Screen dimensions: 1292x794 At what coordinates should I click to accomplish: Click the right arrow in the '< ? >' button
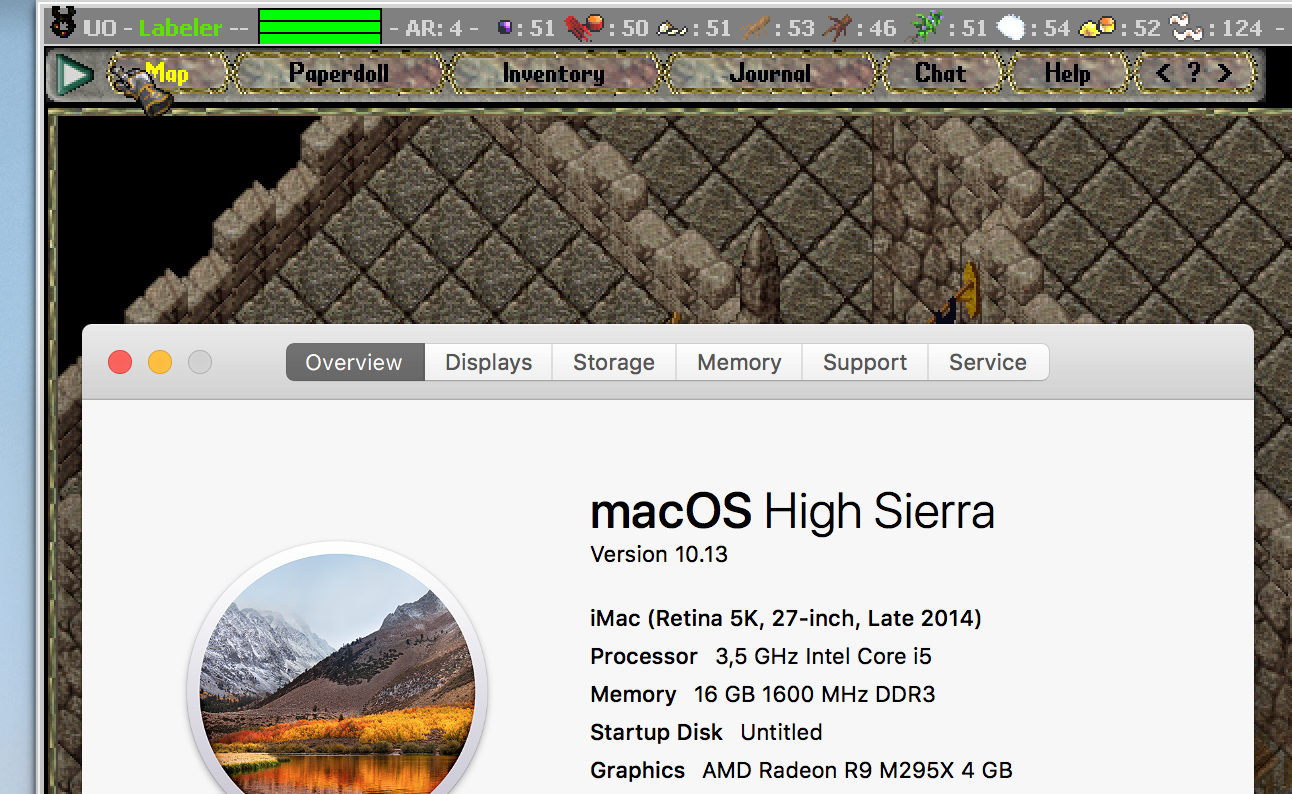(x=1224, y=73)
